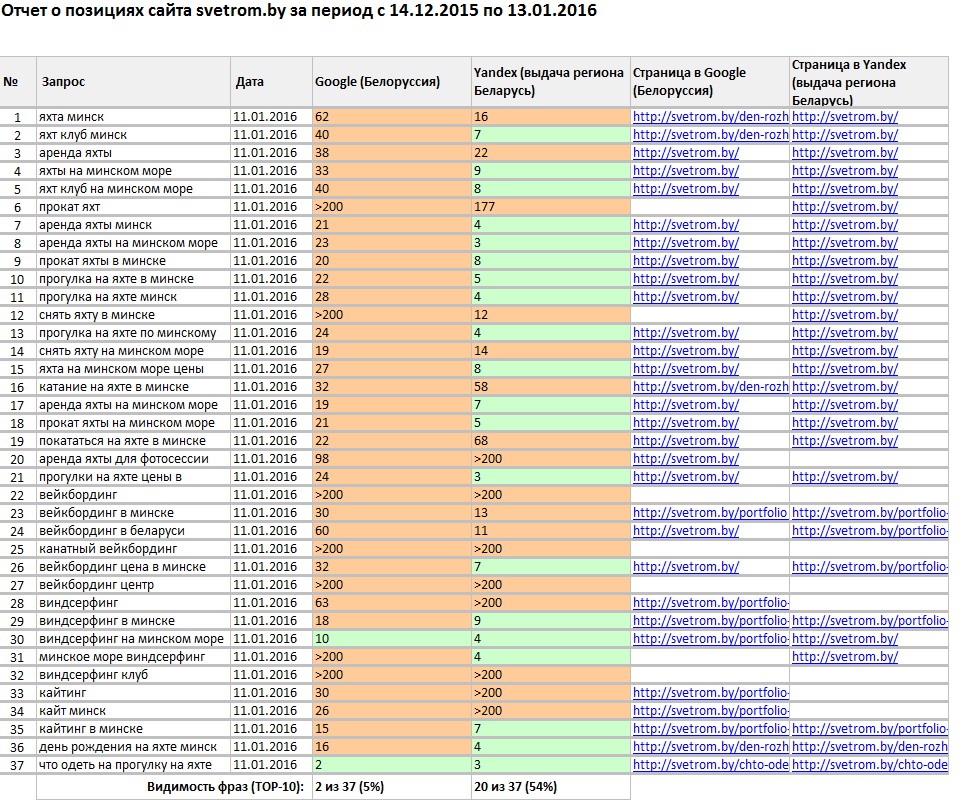971x800 pixels.
Task: Open Yandex portfolio link for 'вейкбординг в беларуси'
Action: 869,531
